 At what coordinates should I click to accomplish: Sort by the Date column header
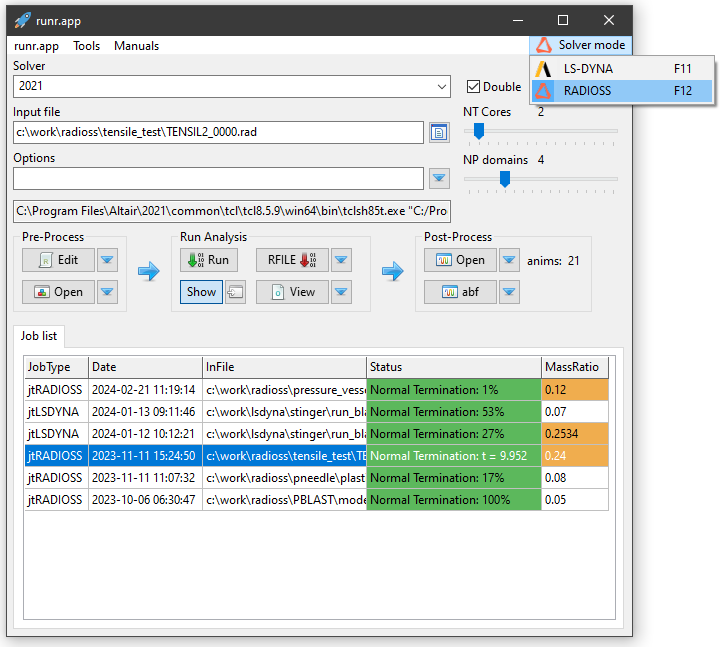[145, 367]
